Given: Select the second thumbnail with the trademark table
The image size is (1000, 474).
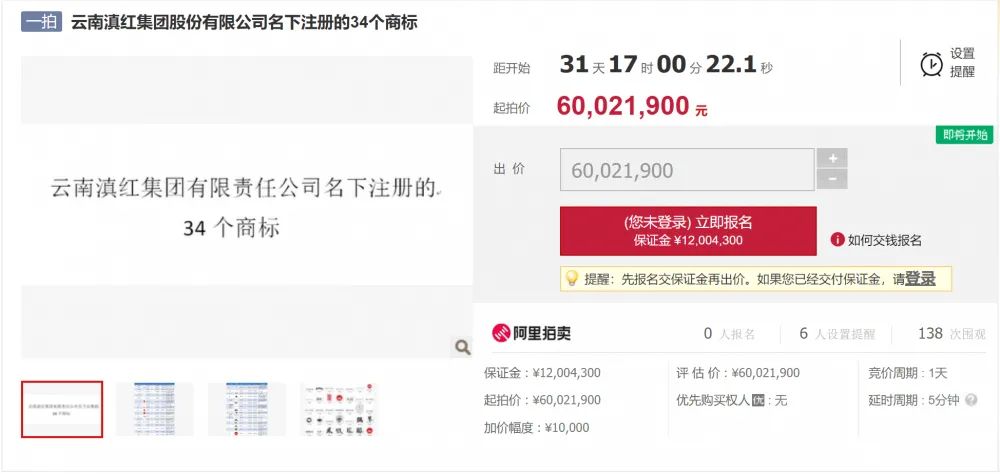Looking at the screenshot, I should click(154, 409).
